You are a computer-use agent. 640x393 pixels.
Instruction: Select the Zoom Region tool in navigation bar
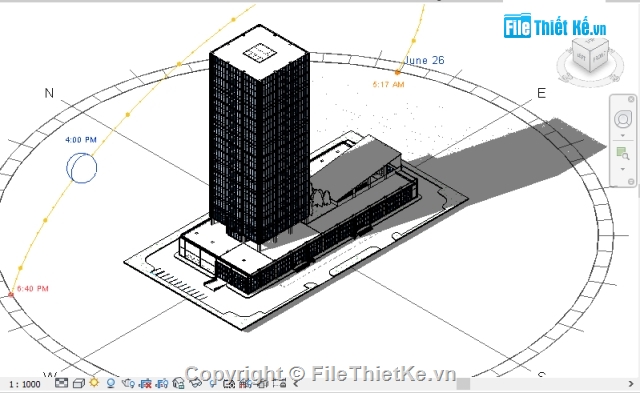click(x=622, y=153)
